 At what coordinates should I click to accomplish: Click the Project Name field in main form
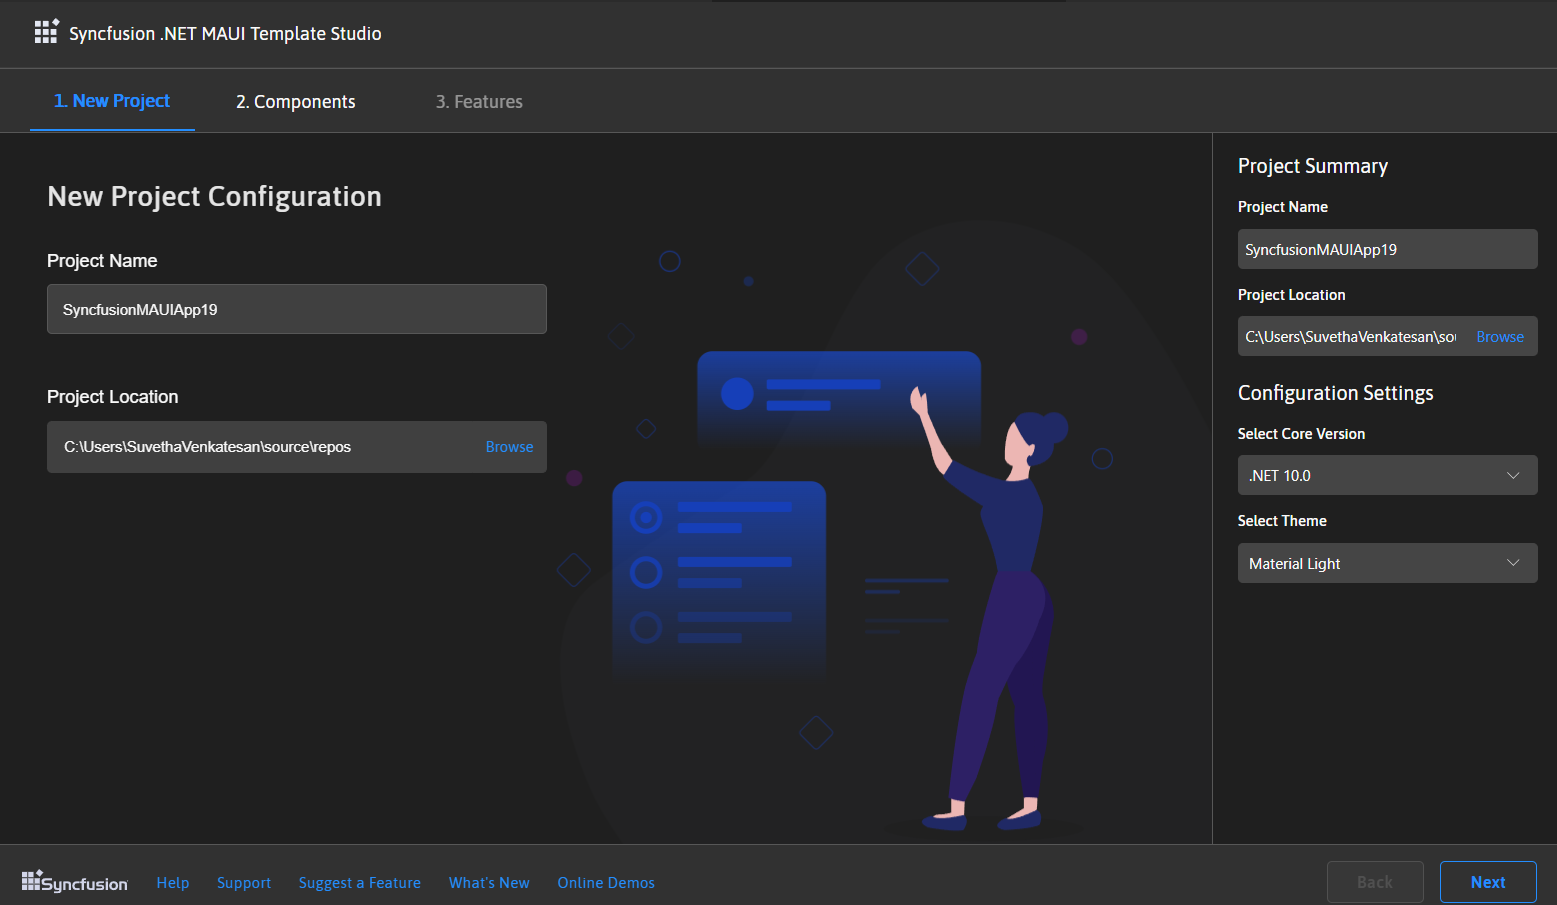click(x=297, y=309)
